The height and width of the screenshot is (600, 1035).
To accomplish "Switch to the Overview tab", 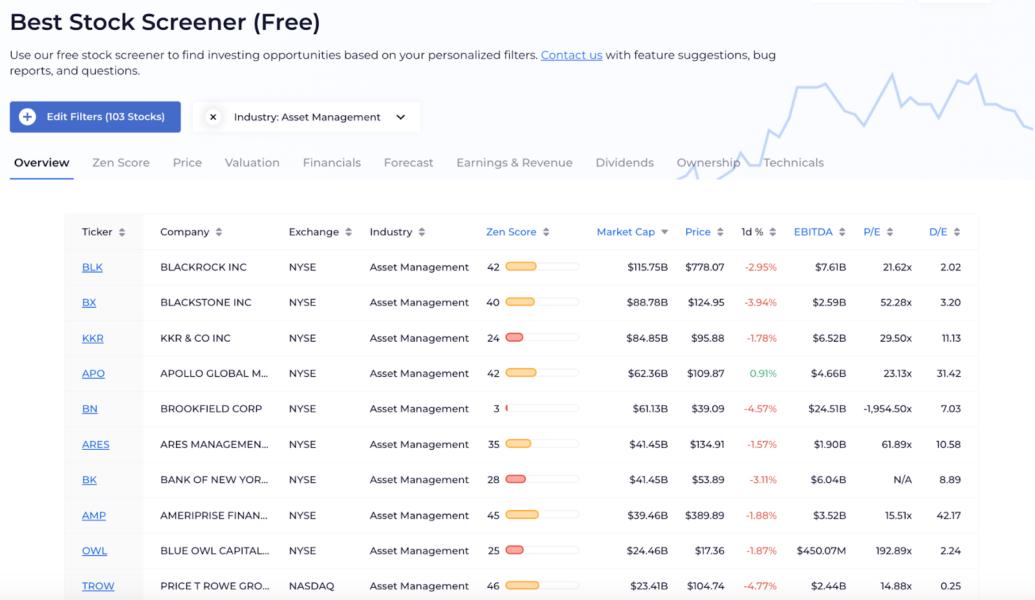I will (42, 162).
